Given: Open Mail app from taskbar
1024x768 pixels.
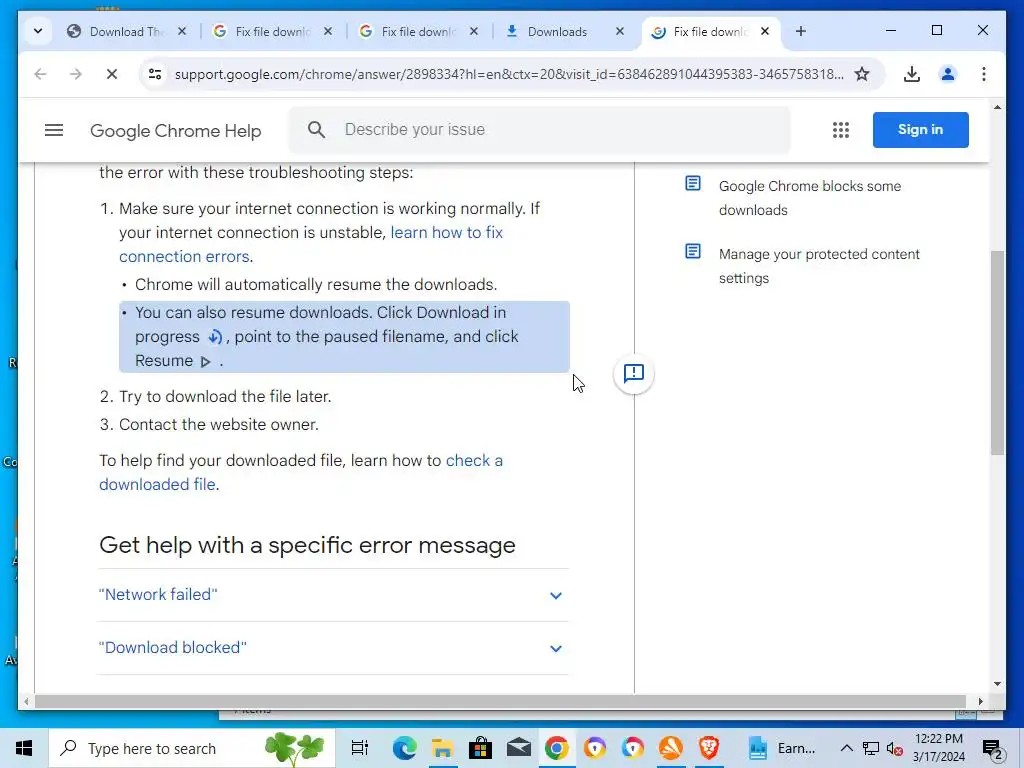Looking at the screenshot, I should pos(519,748).
